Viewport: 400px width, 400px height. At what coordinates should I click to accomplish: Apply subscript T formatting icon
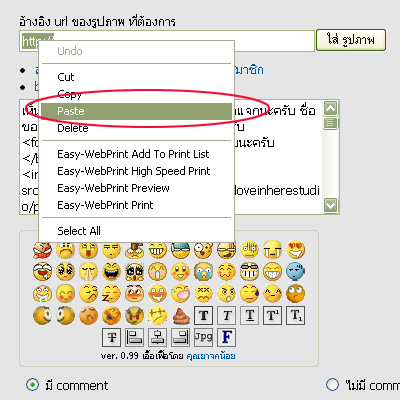tap(296, 315)
